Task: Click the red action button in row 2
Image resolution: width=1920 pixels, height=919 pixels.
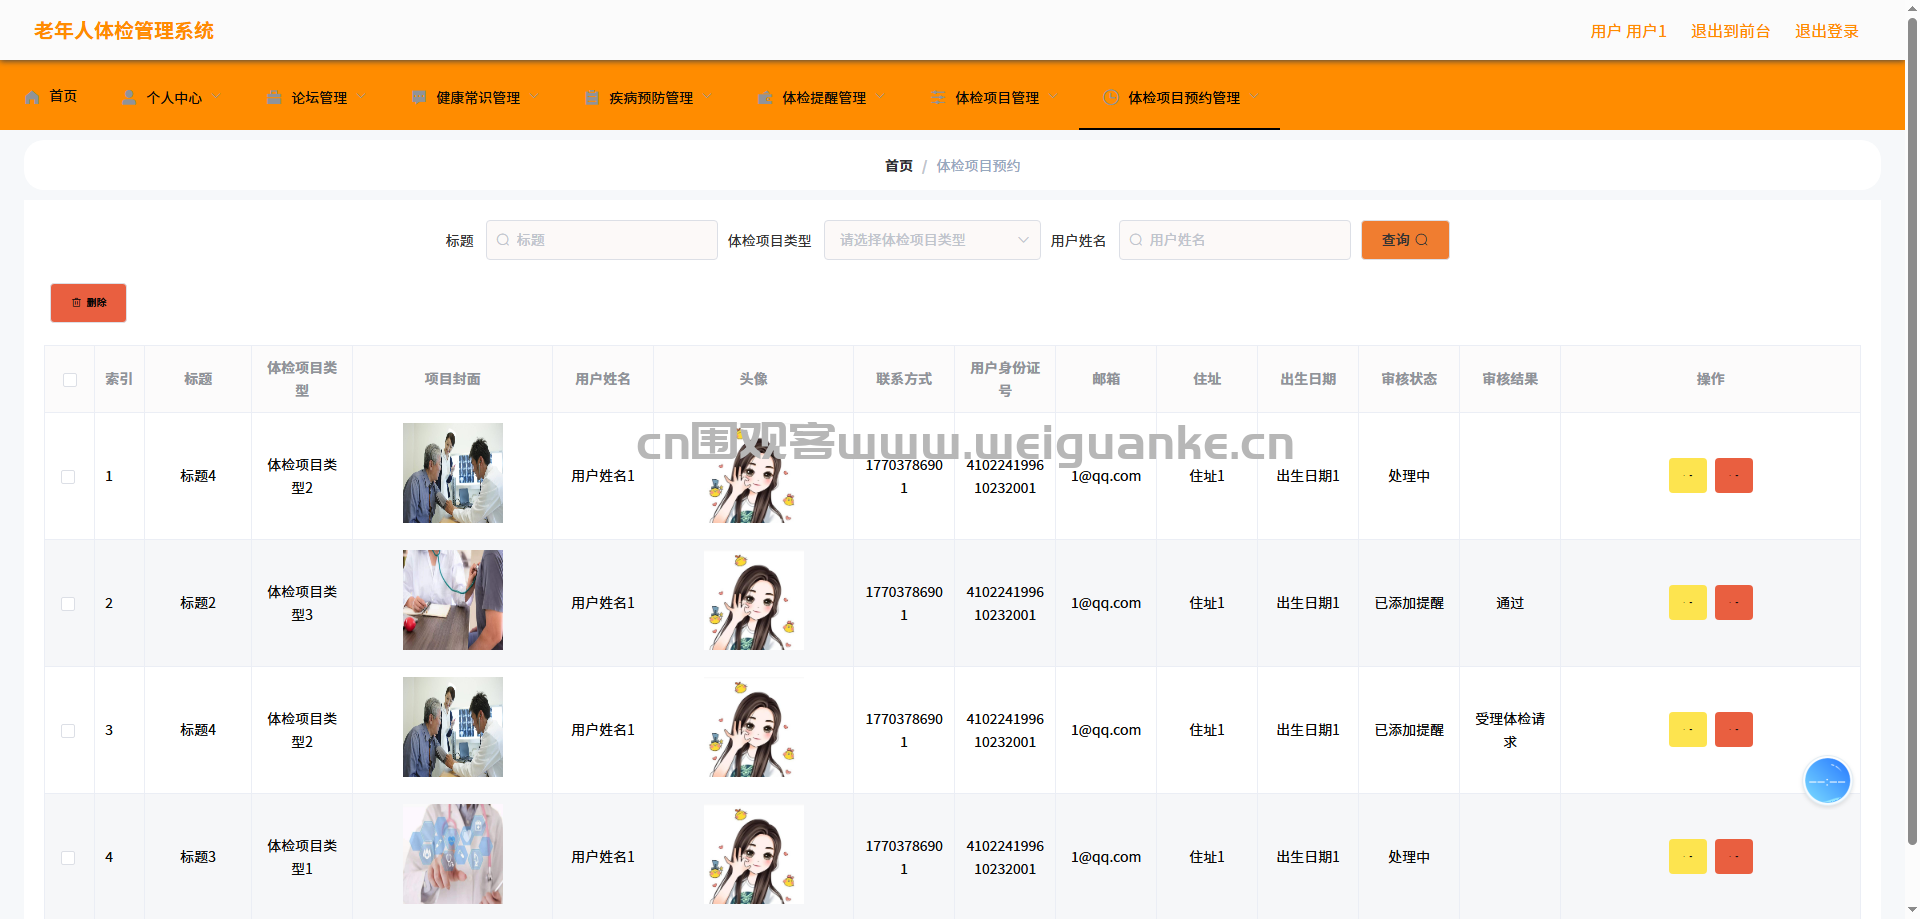Action: 1733,603
